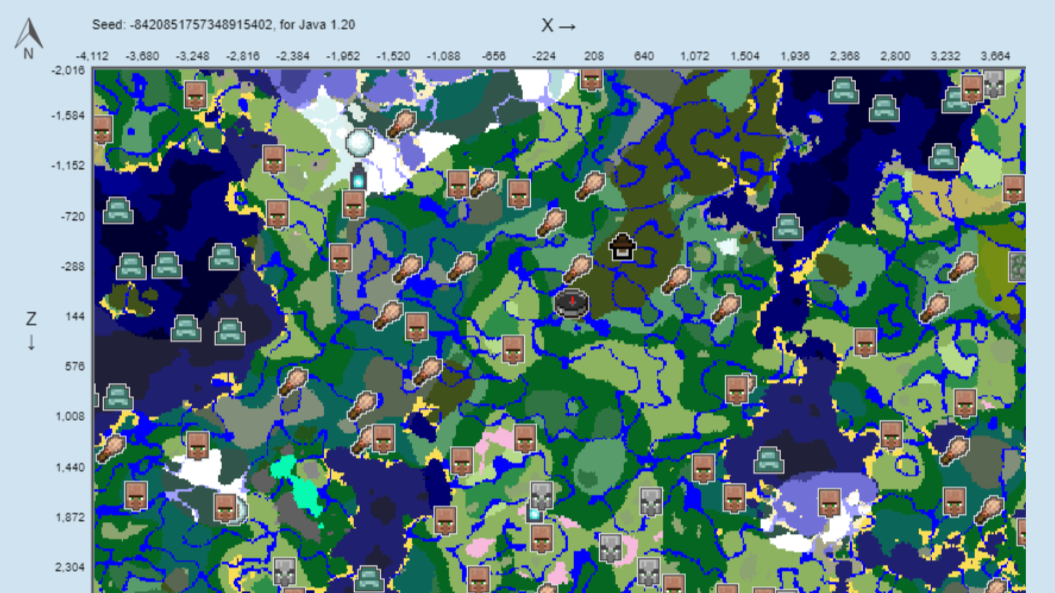
Task: Select the trail ruins brush icon east of spawn
Action: 679,278
